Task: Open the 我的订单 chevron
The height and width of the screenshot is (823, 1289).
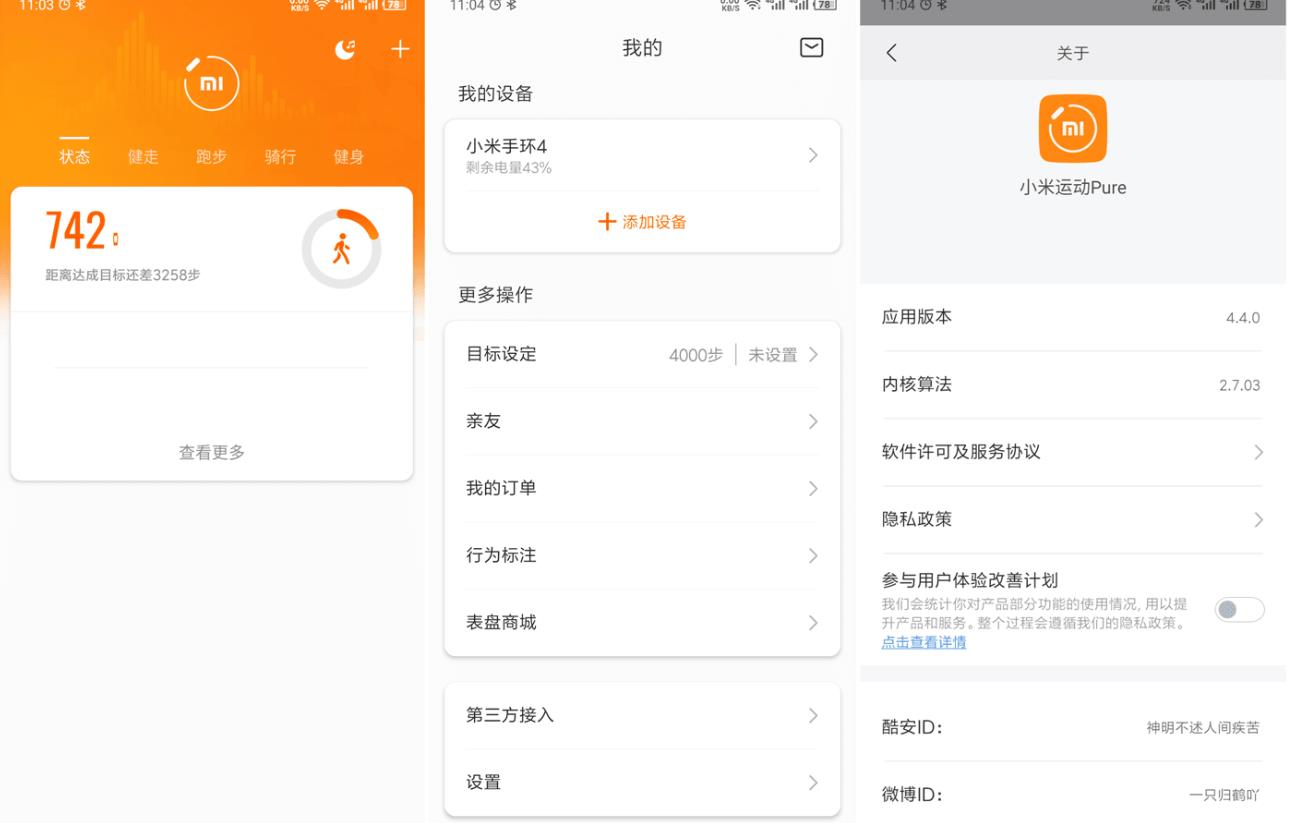Action: [x=813, y=489]
